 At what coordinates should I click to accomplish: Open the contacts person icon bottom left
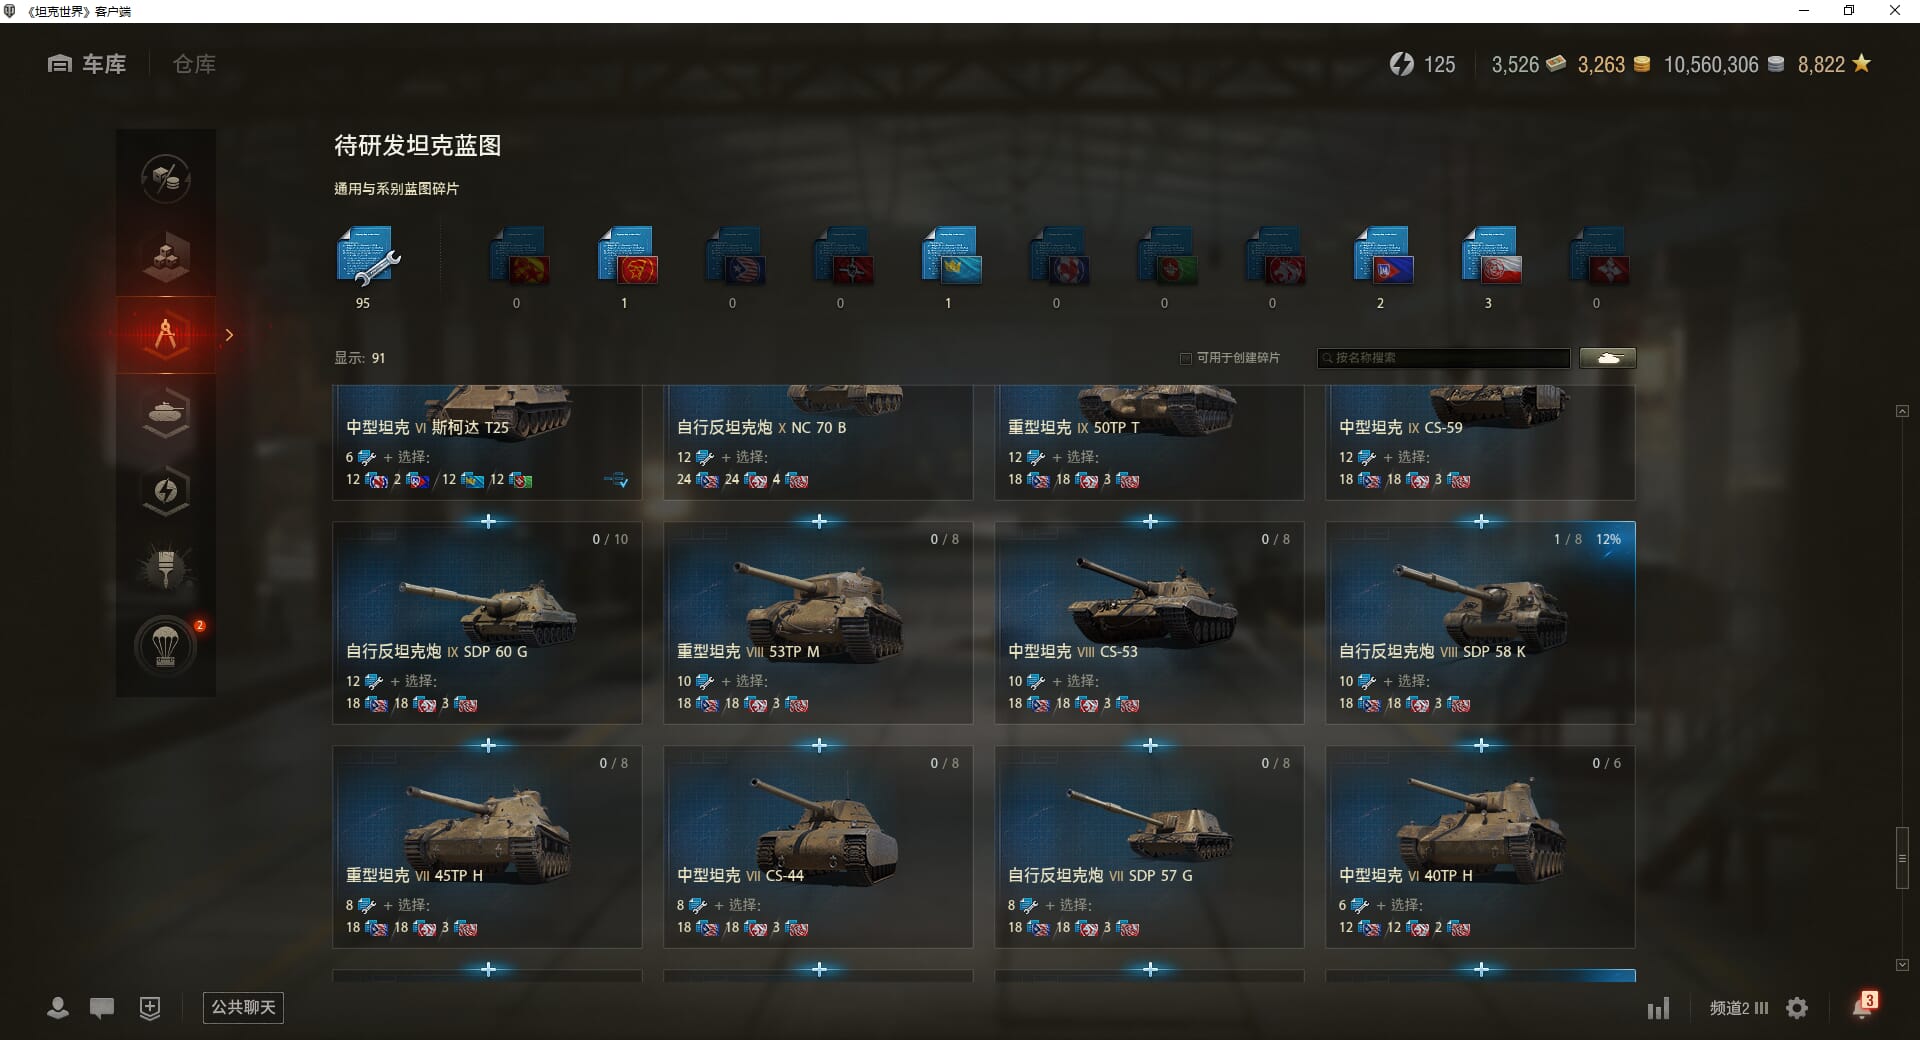click(x=58, y=1008)
